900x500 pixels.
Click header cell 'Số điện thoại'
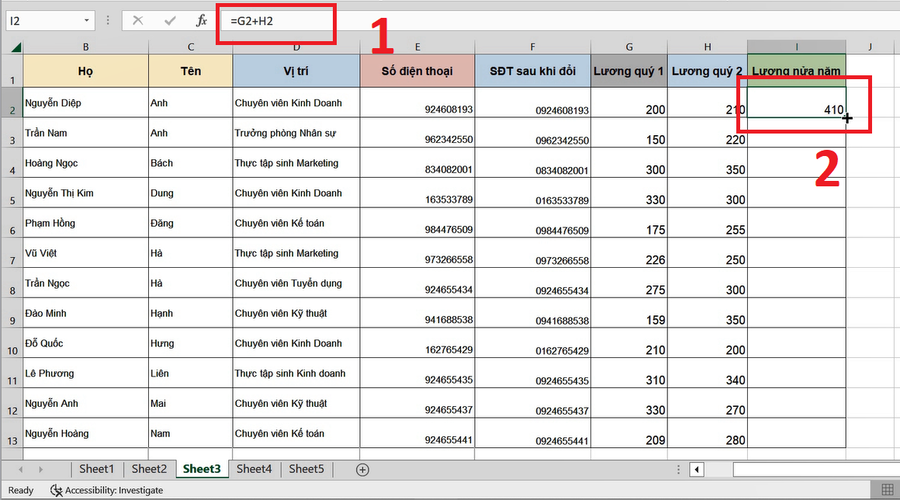417,71
